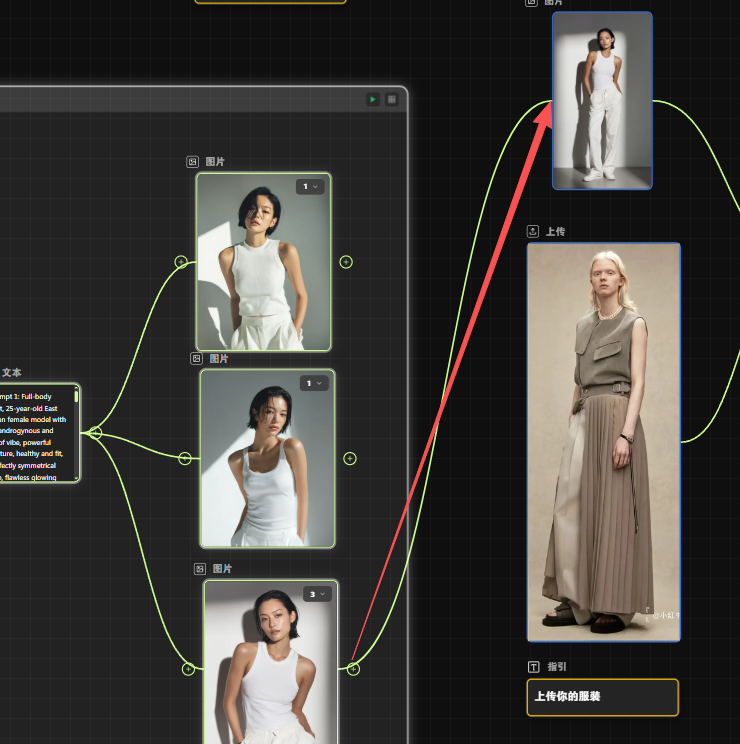Click plus port left of second portrait node

point(184,458)
